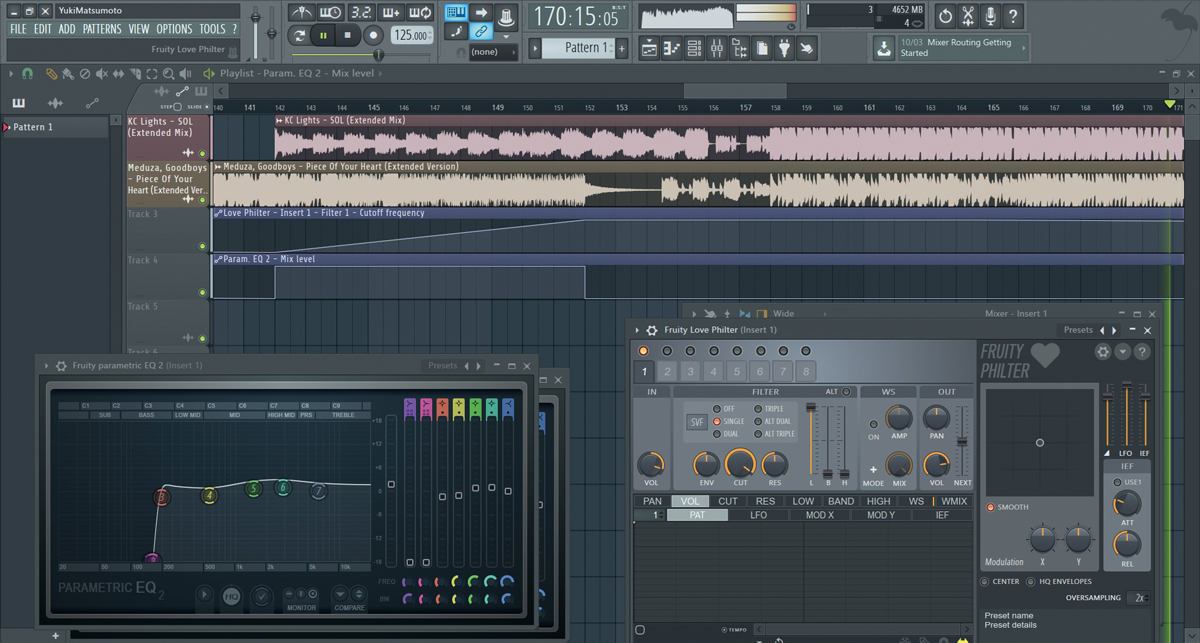The width and height of the screenshot is (1200, 643).
Task: Switch to the CUT envelope tab
Action: [728, 502]
